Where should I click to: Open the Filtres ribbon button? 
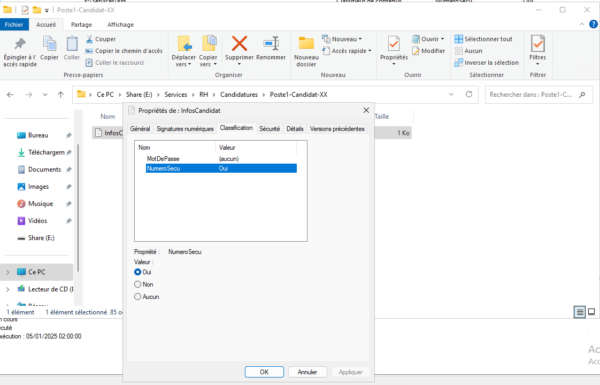tap(538, 50)
